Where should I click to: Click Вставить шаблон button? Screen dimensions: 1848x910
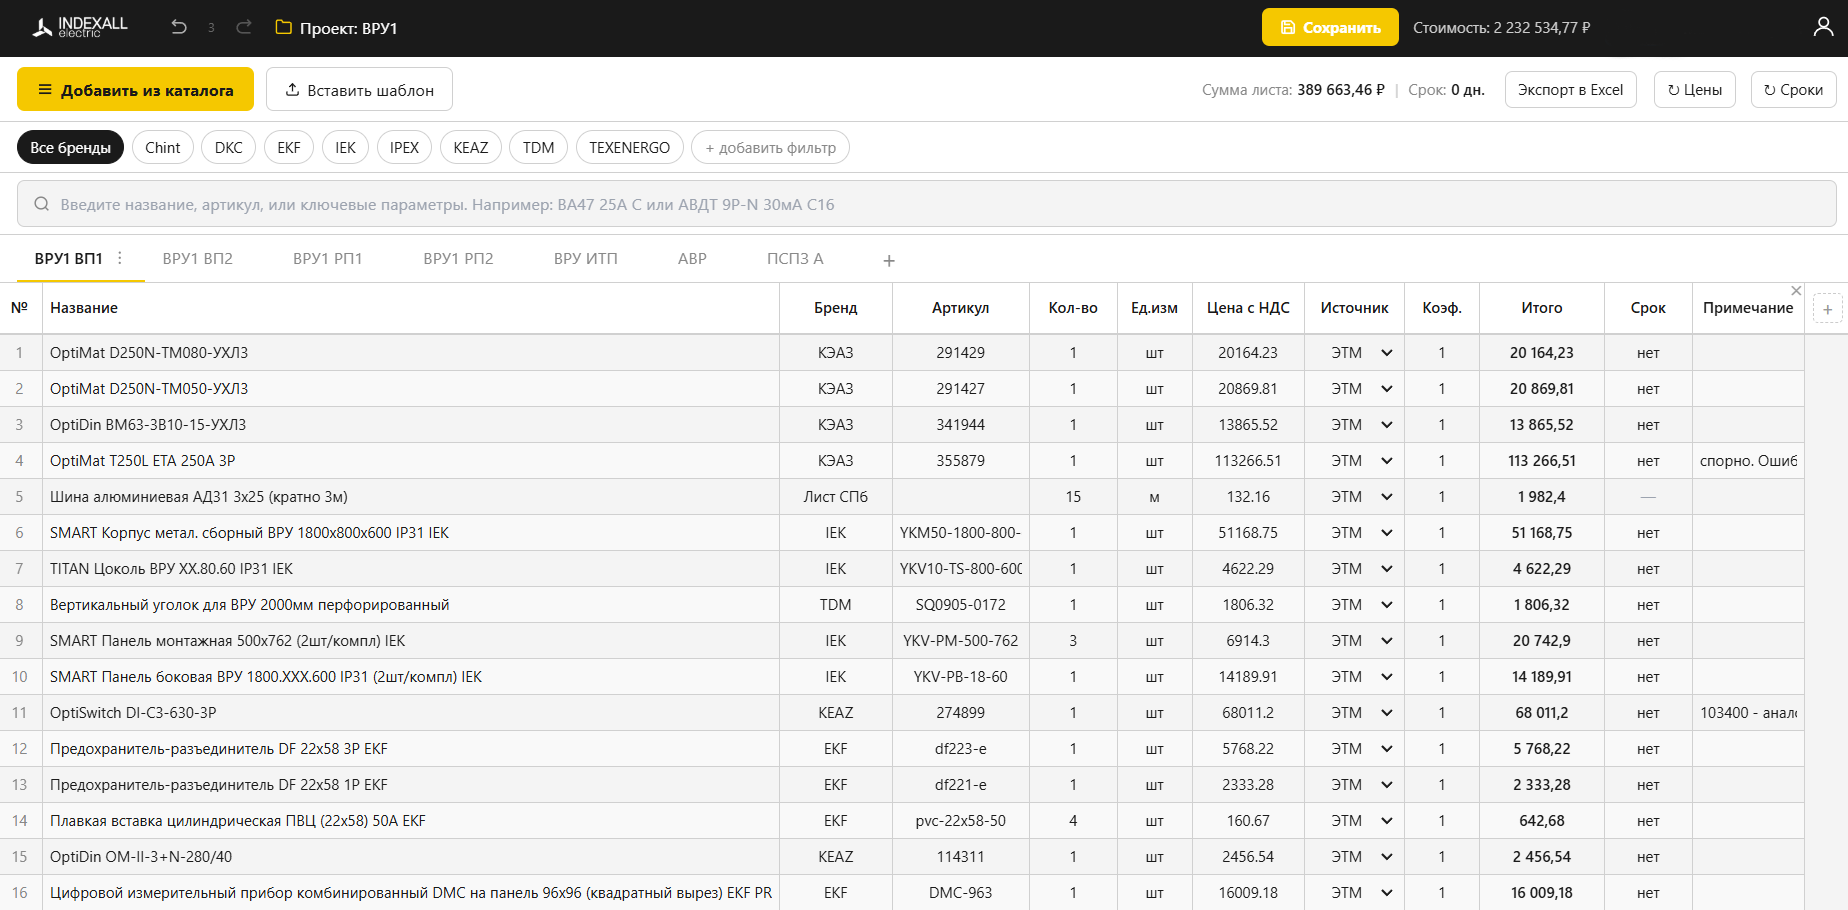(359, 90)
